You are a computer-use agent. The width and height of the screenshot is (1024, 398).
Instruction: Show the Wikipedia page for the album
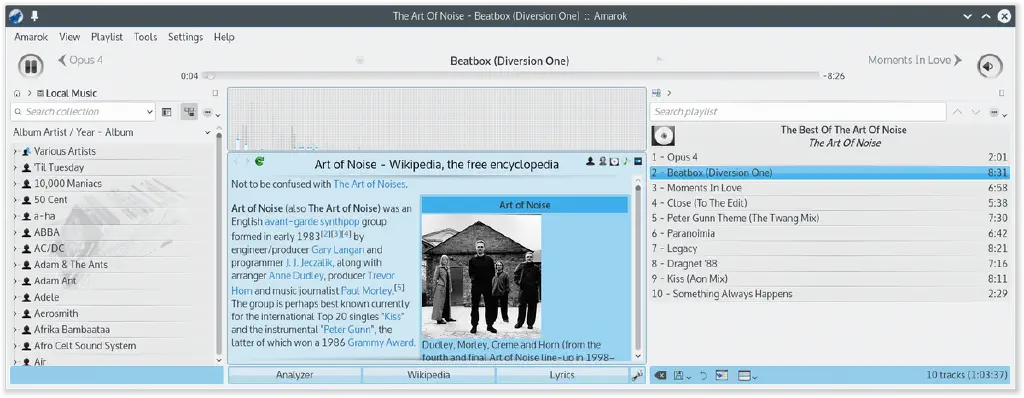[614, 161]
